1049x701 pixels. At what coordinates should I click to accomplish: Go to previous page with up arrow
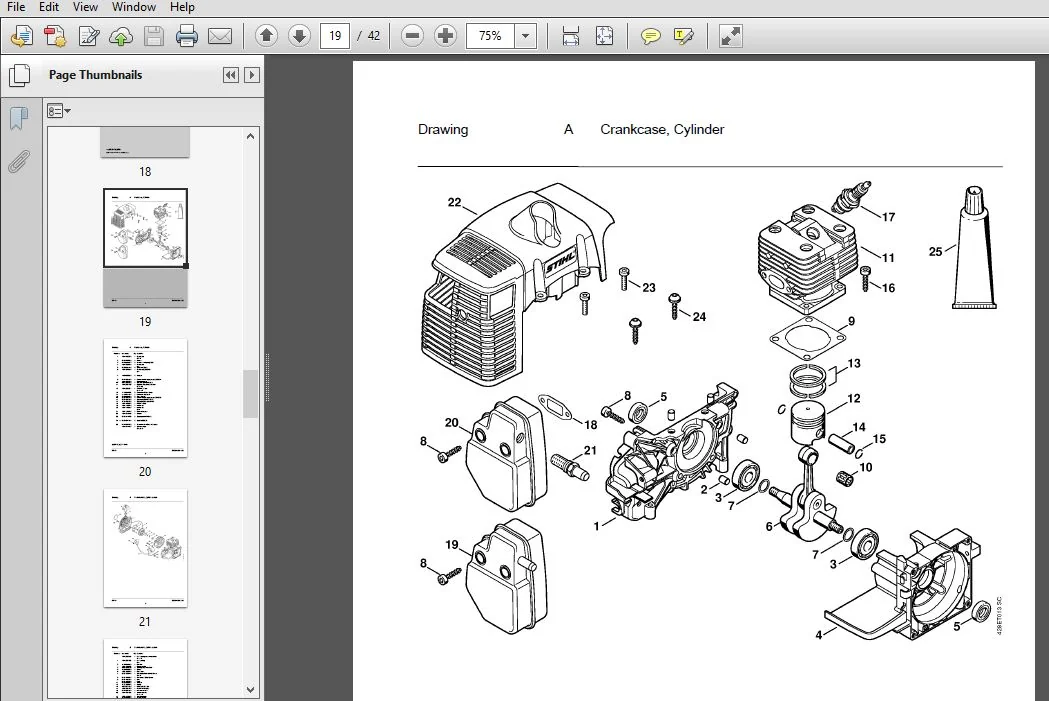[x=266, y=36]
